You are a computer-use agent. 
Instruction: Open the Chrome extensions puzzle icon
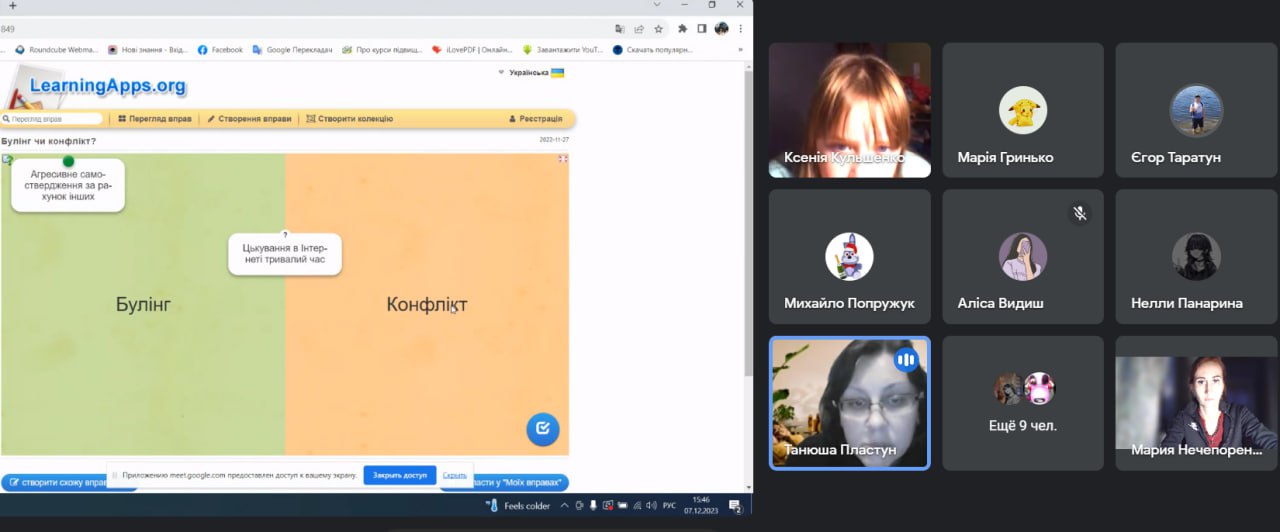[682, 29]
